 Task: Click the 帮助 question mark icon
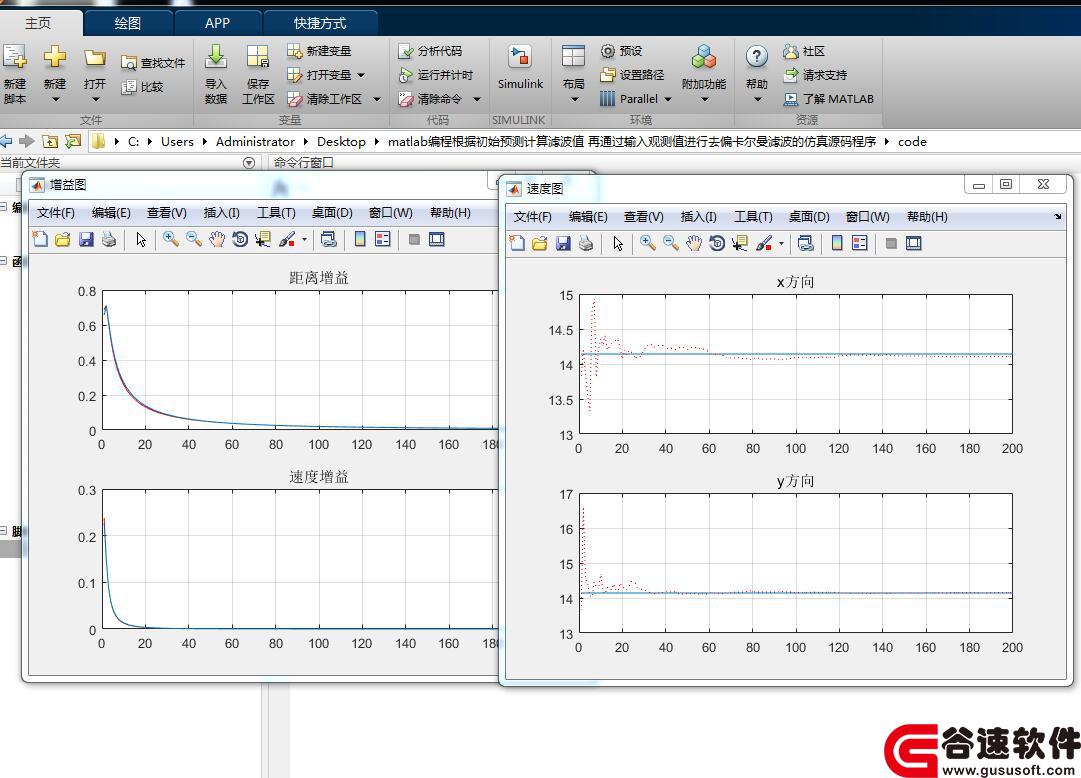(756, 57)
